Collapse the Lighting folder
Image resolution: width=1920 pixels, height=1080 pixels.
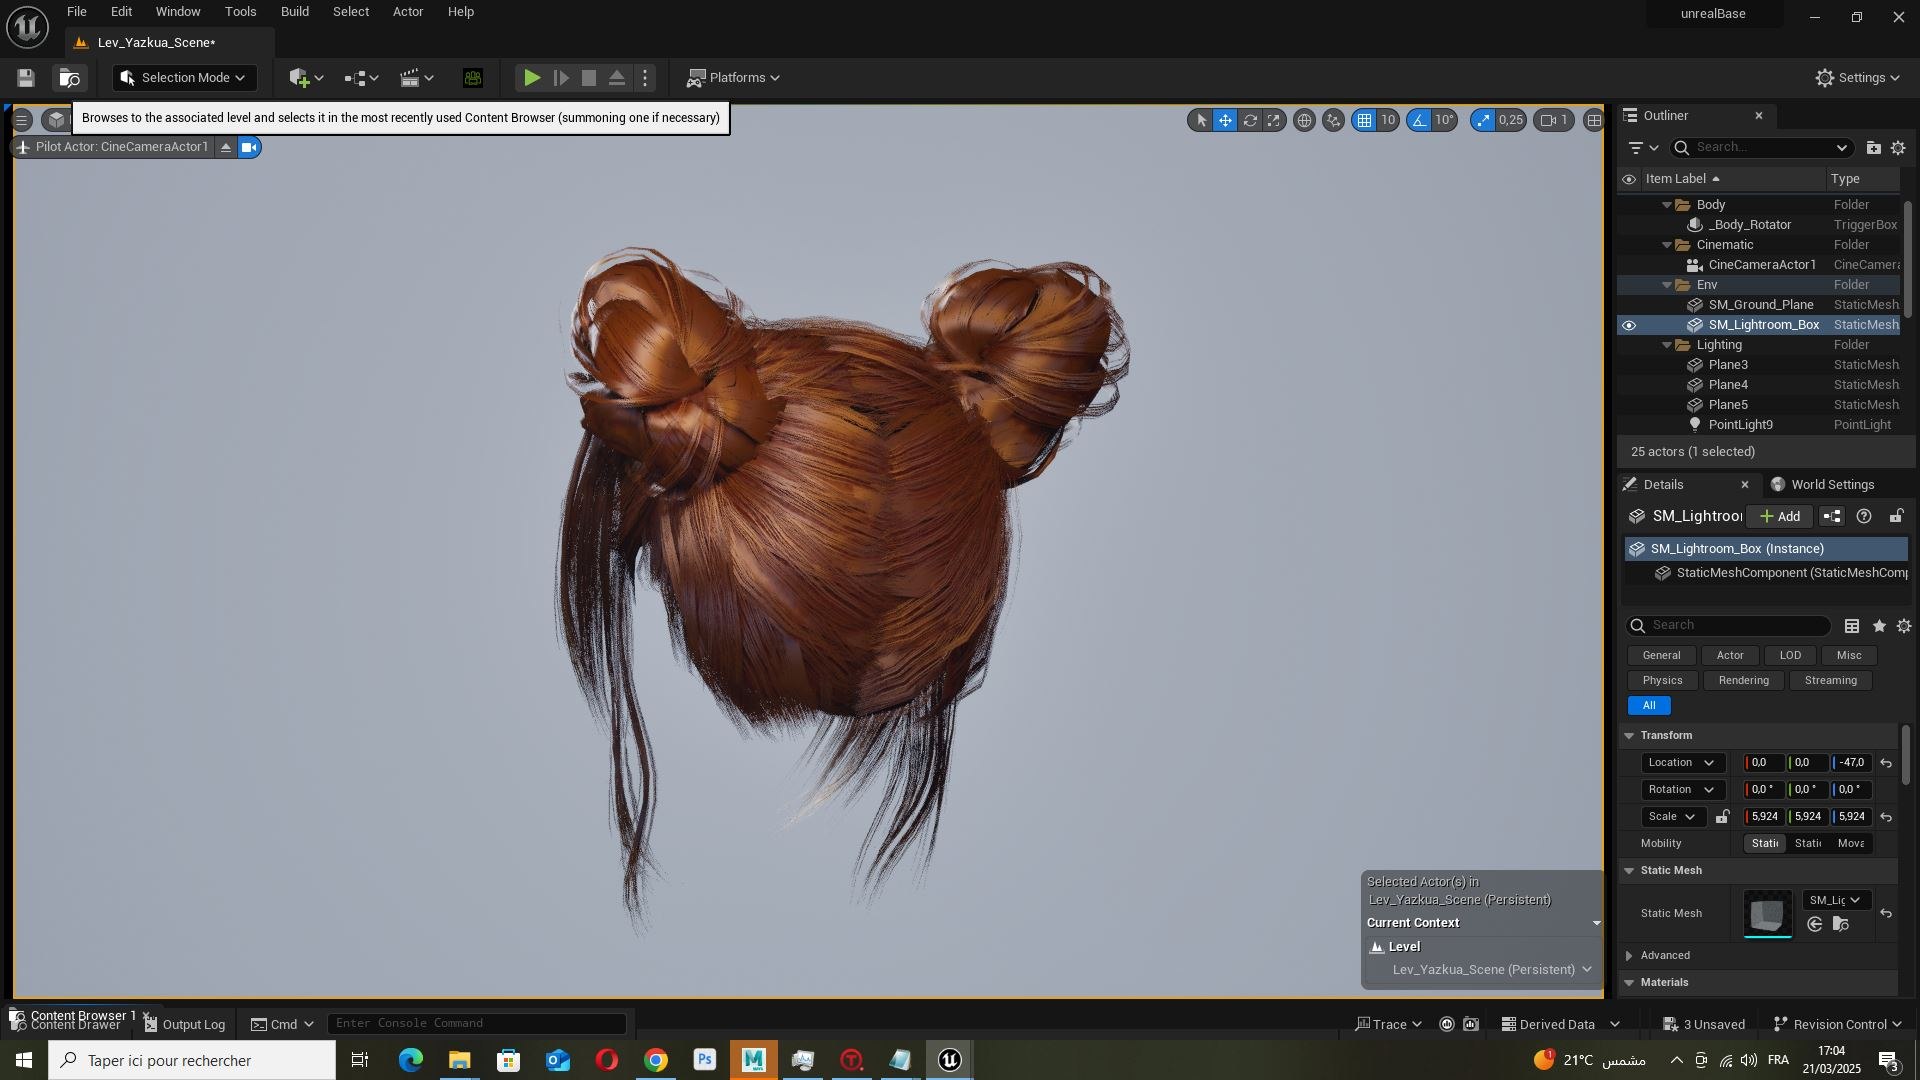[1667, 345]
